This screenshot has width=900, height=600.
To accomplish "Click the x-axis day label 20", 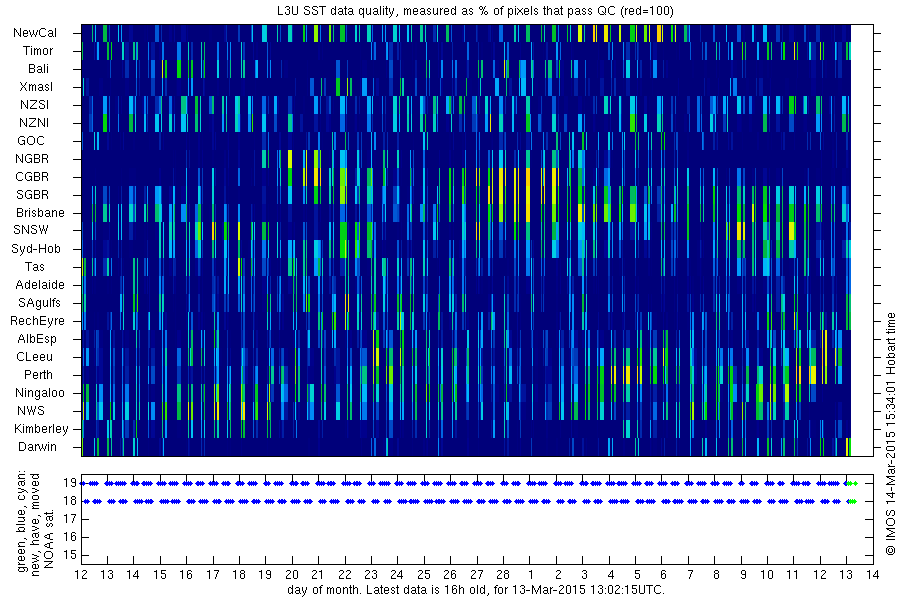I will (x=292, y=575).
